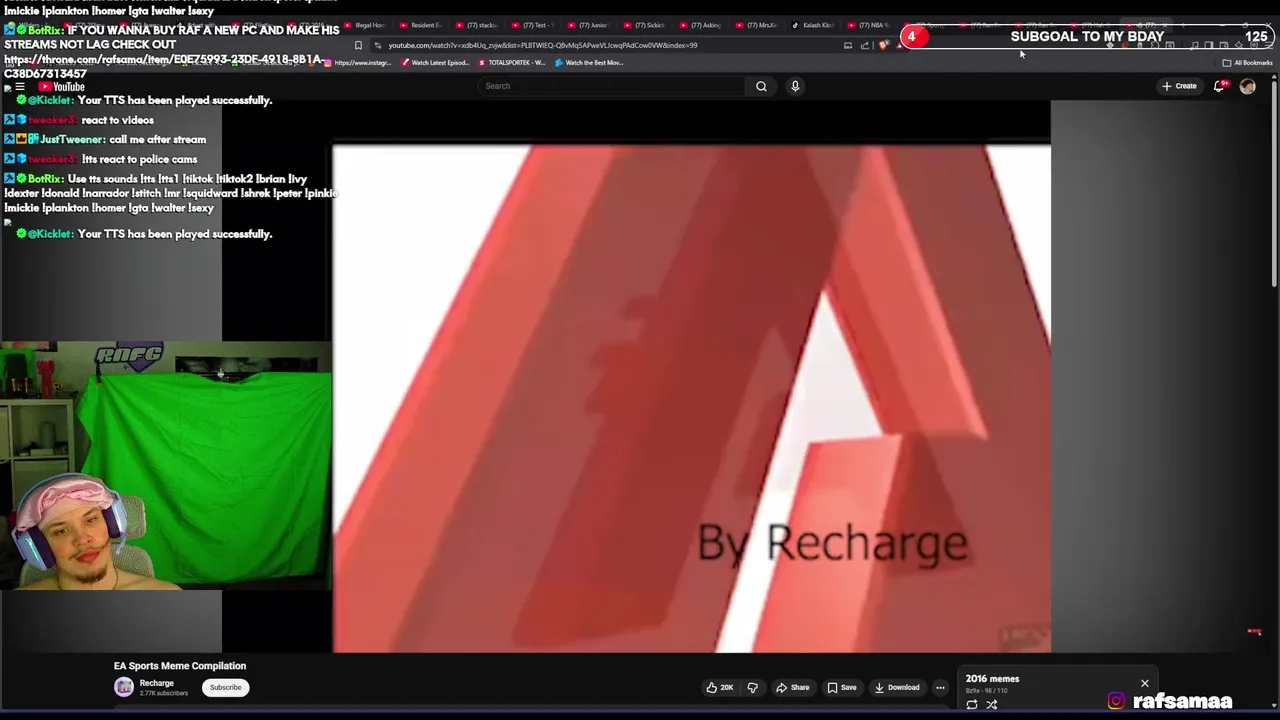Viewport: 1280px width, 720px height.
Task: Switch to the Kalash Kitch... TikTok tab
Action: (813, 25)
